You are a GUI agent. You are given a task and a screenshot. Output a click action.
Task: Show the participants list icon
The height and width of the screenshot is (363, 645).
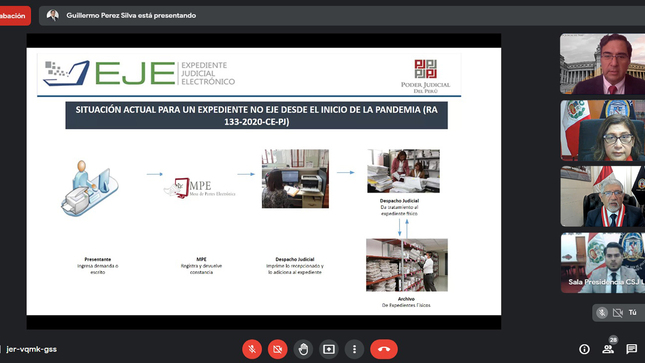pyautogui.click(x=608, y=349)
